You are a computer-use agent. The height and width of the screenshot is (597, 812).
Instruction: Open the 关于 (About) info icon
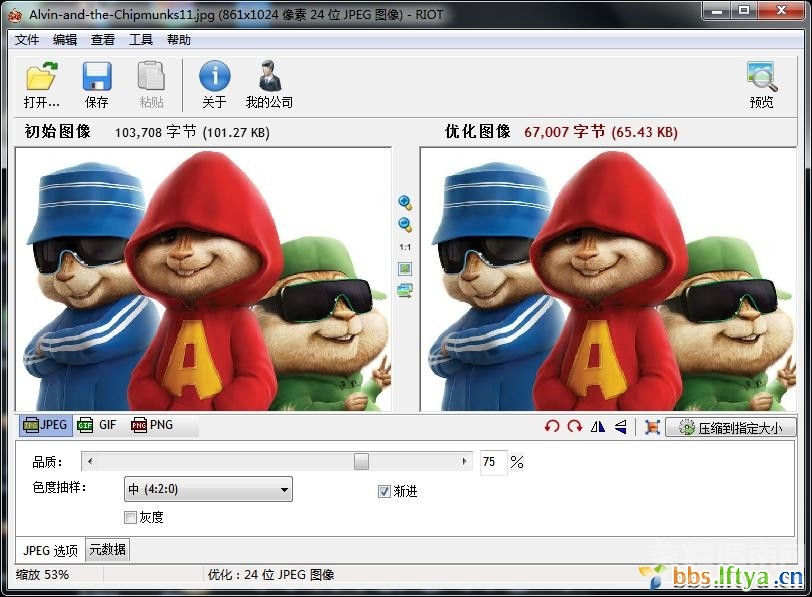(214, 78)
